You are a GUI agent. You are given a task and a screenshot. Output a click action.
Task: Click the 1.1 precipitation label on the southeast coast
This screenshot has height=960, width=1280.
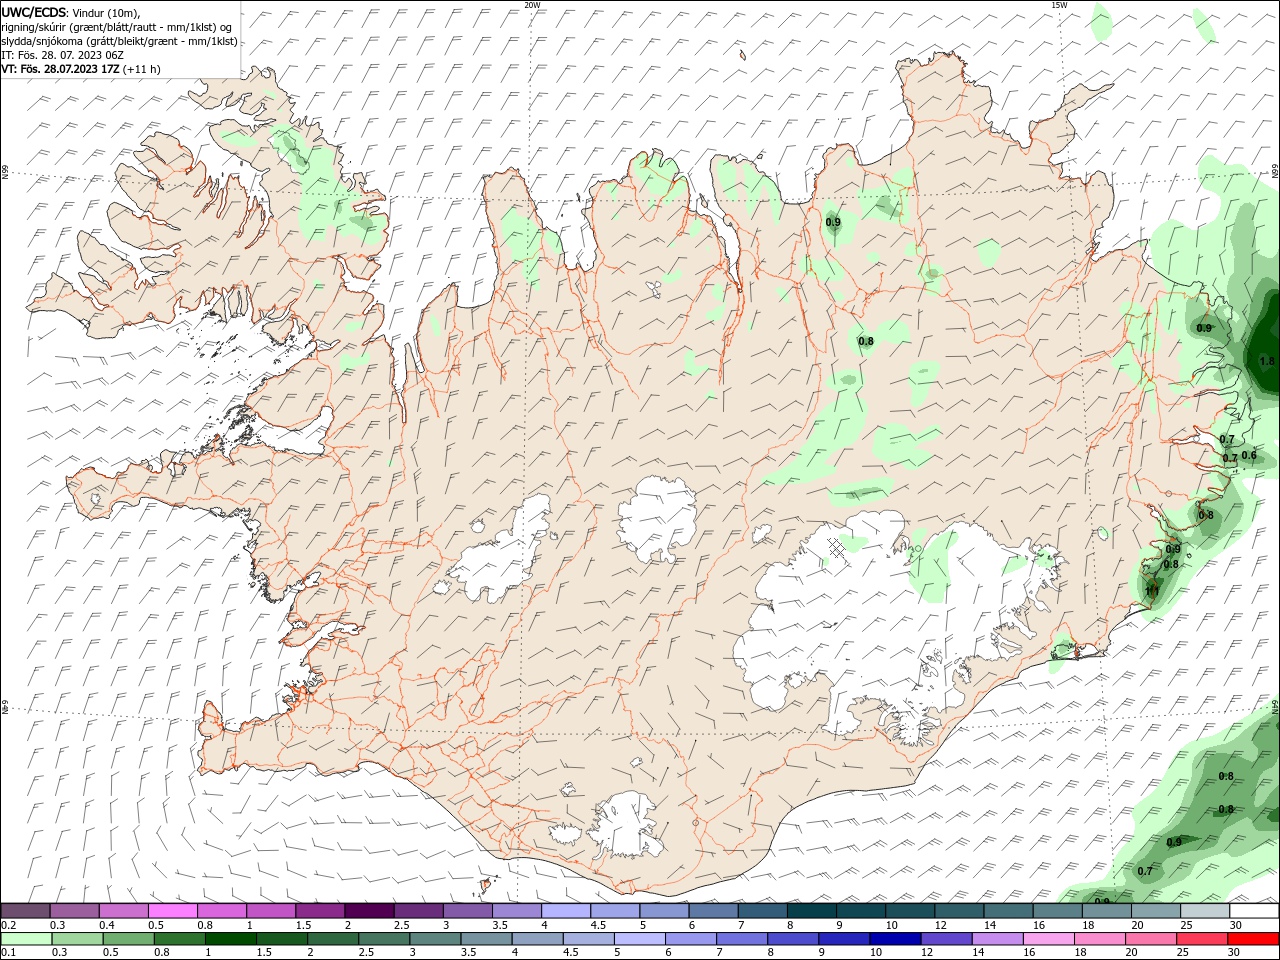[x=1152, y=592]
